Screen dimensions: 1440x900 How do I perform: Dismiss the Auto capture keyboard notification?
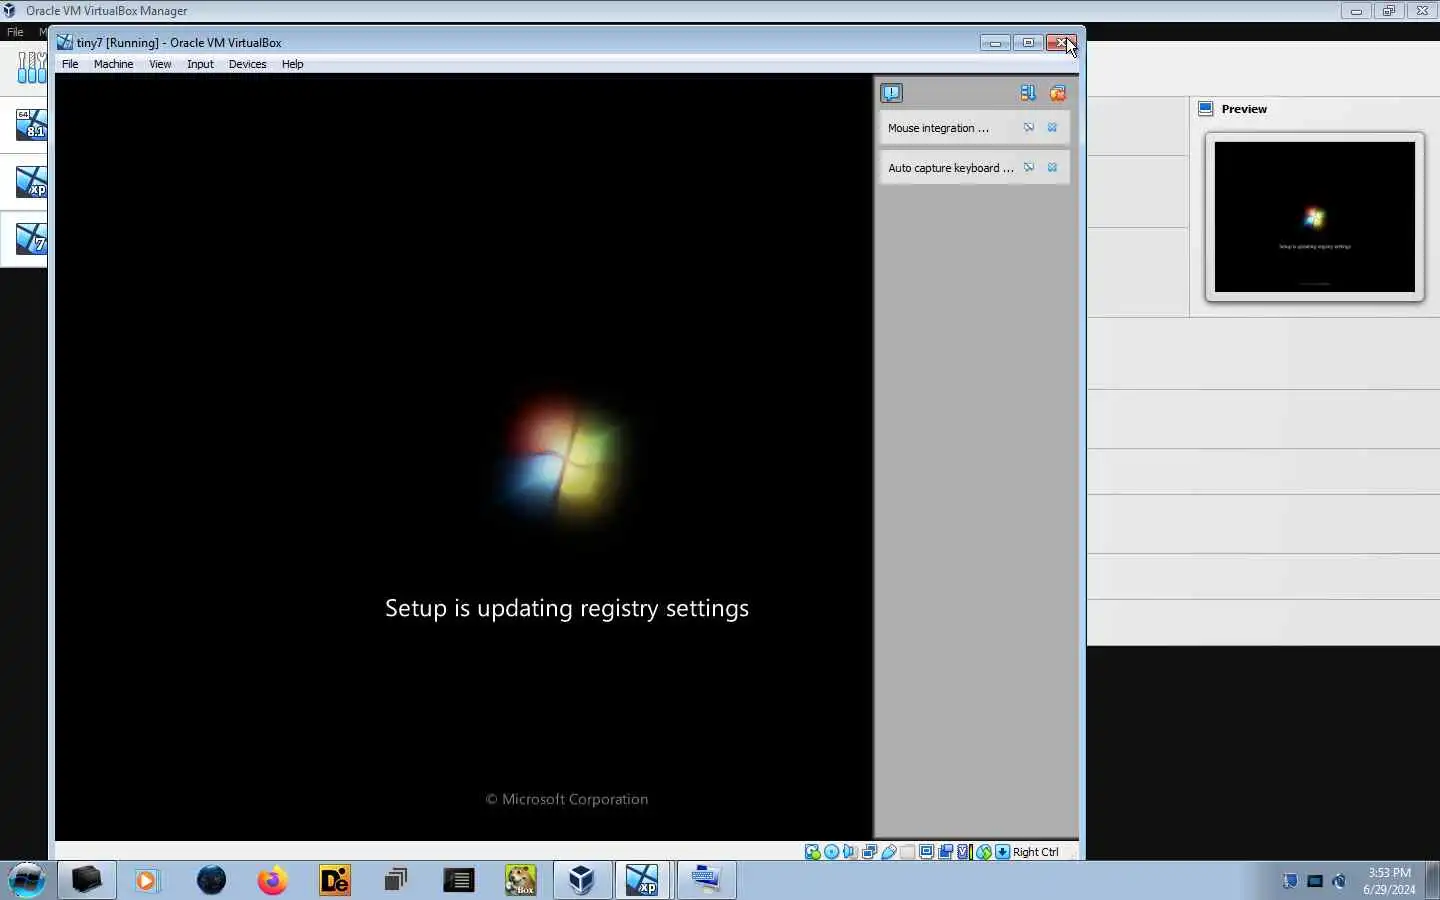click(1052, 167)
